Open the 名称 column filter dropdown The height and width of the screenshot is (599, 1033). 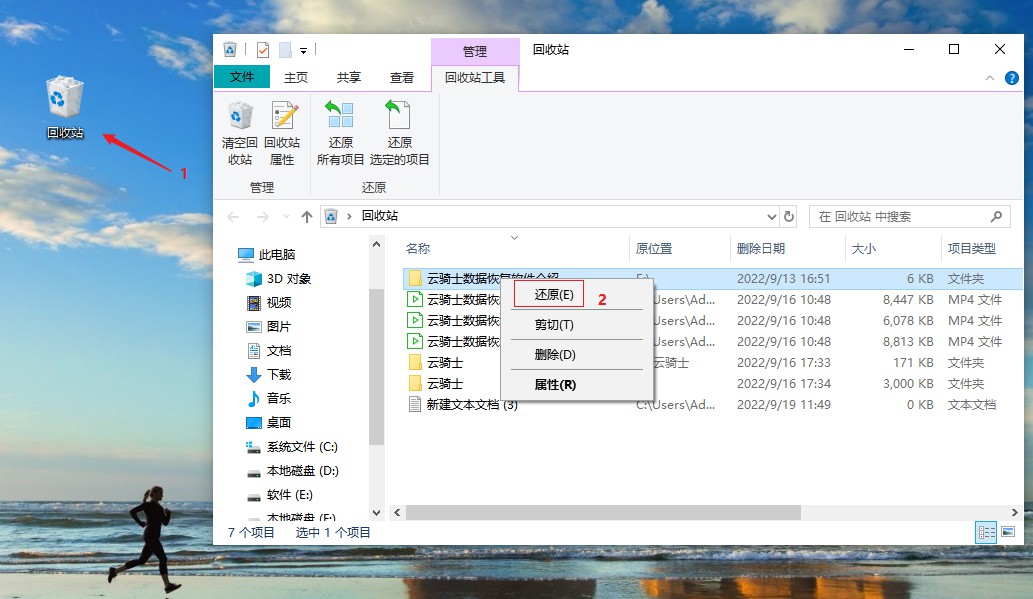pos(515,238)
